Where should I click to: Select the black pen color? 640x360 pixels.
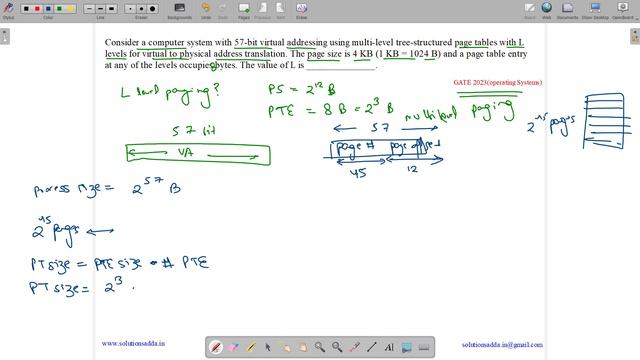pos(26,8)
